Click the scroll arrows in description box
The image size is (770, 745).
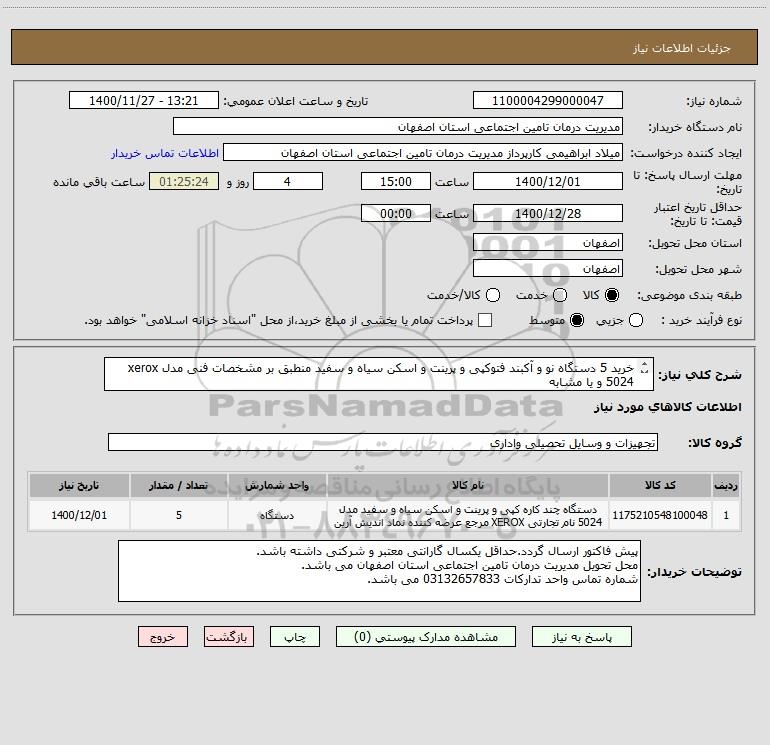click(x=645, y=368)
